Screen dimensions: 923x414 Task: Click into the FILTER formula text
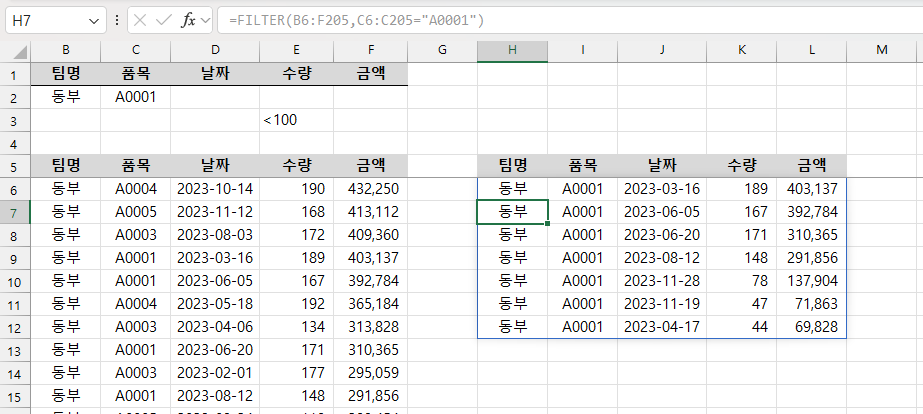point(357,21)
